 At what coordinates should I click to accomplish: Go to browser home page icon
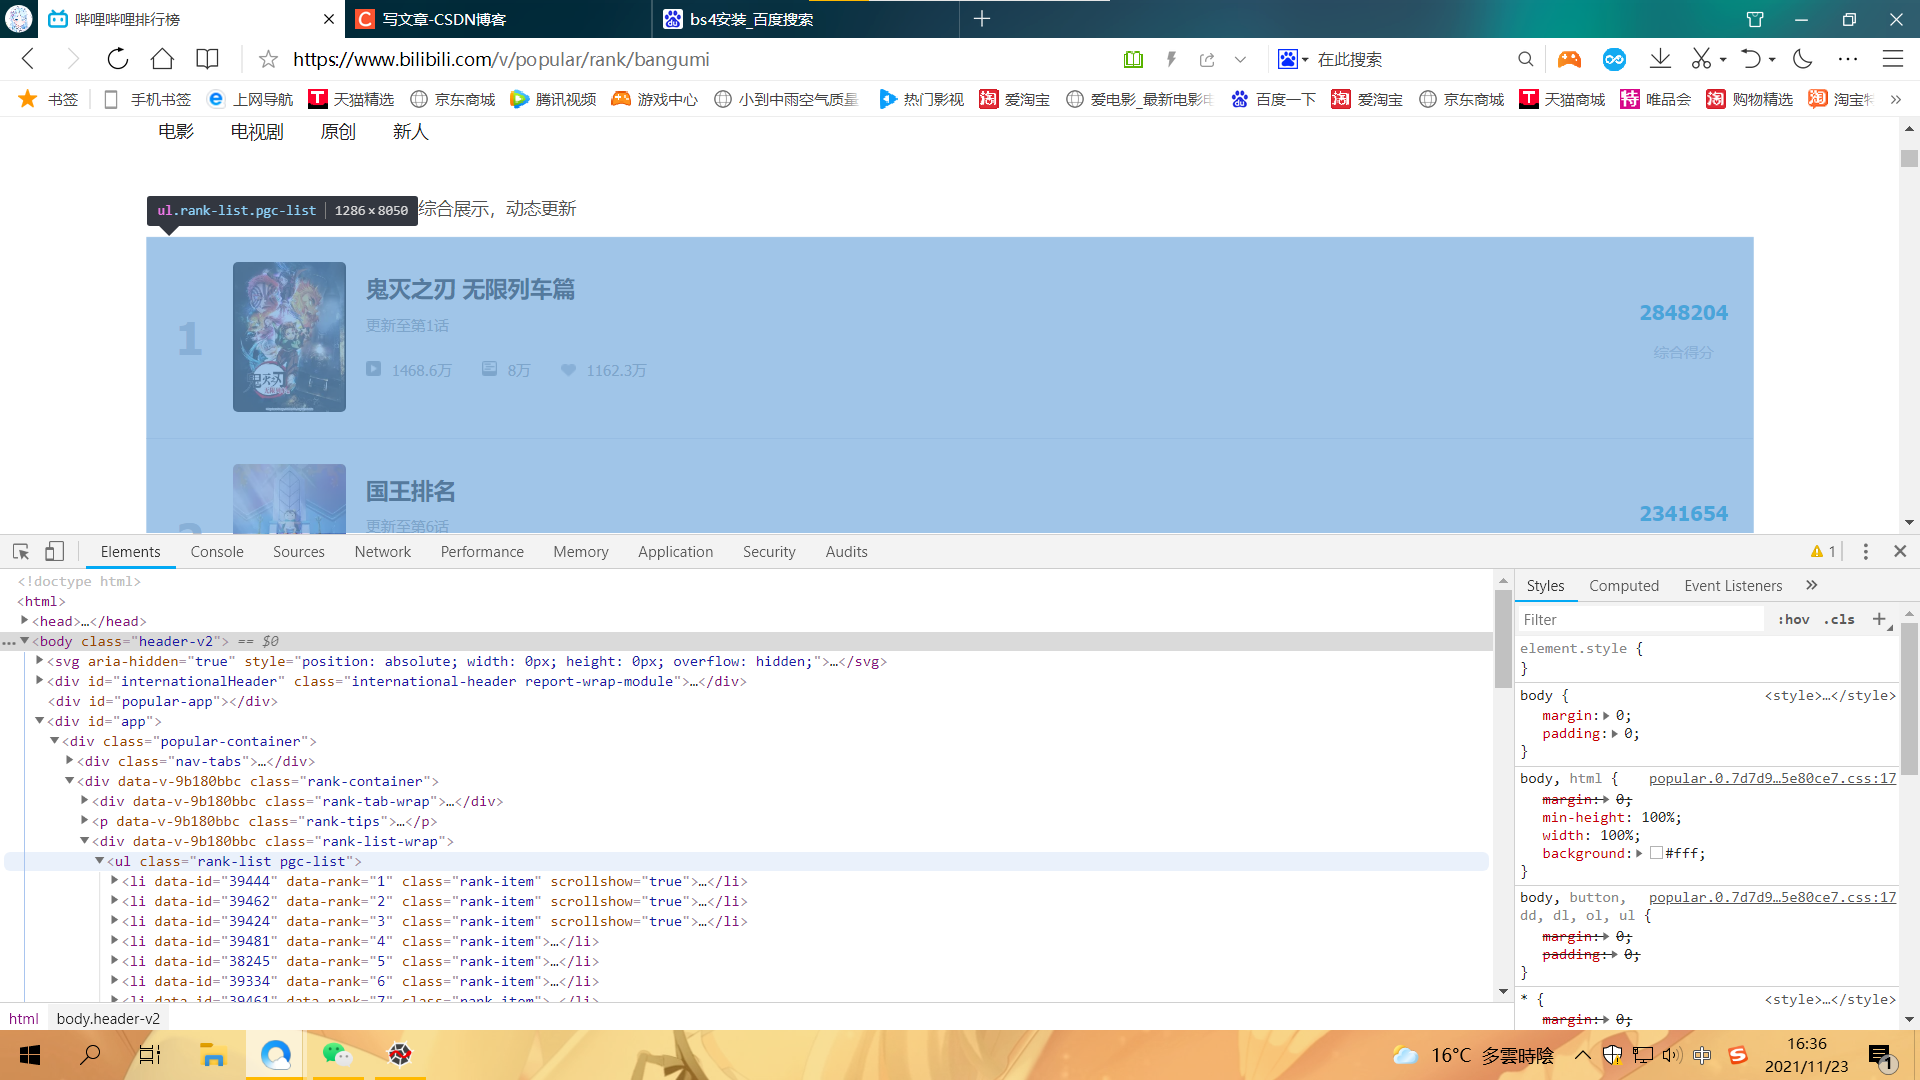coord(162,59)
